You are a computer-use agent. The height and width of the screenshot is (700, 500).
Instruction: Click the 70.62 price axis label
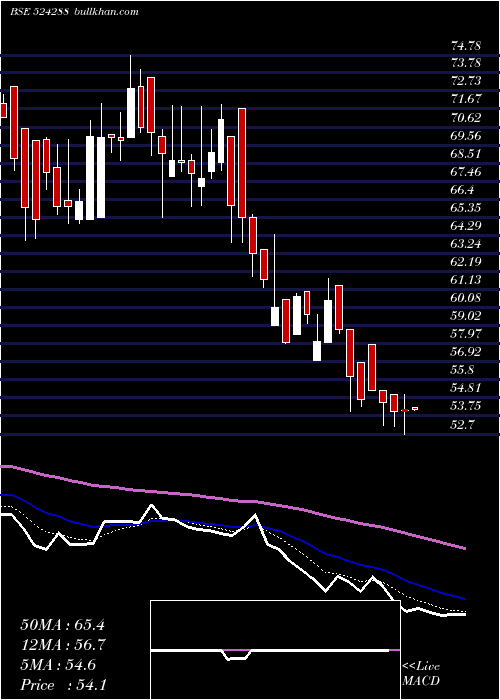click(466, 118)
